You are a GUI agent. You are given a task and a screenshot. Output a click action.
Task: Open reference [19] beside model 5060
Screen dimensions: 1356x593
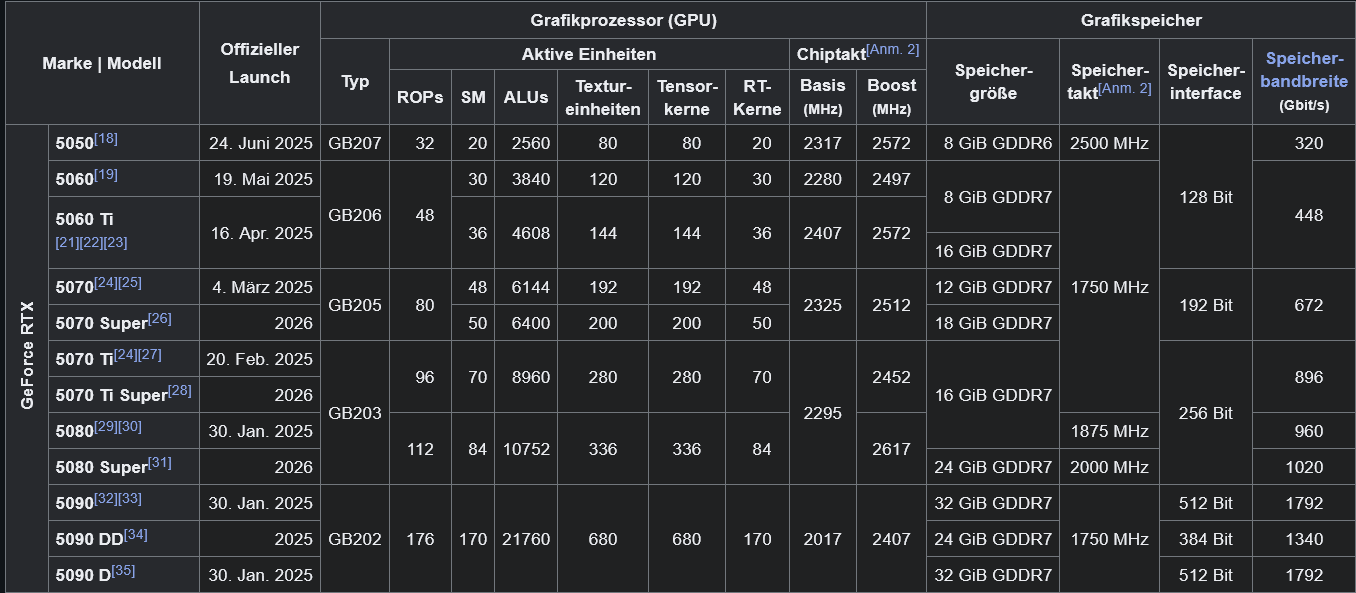tap(106, 174)
